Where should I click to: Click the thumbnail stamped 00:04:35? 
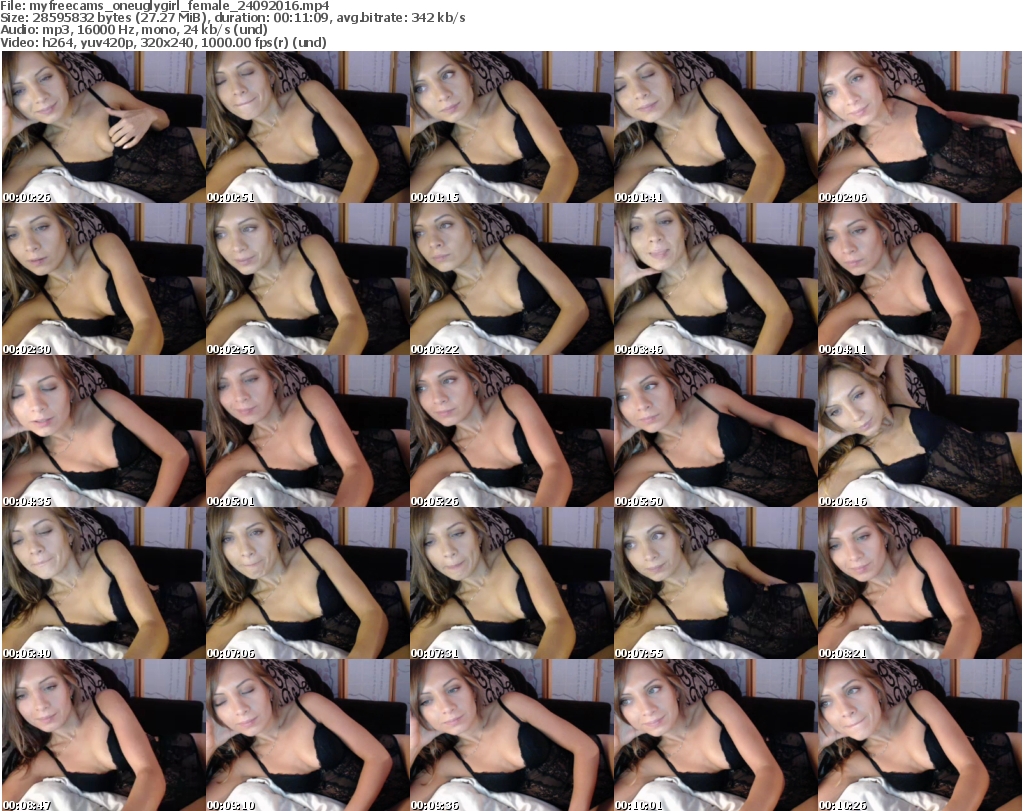[x=104, y=432]
